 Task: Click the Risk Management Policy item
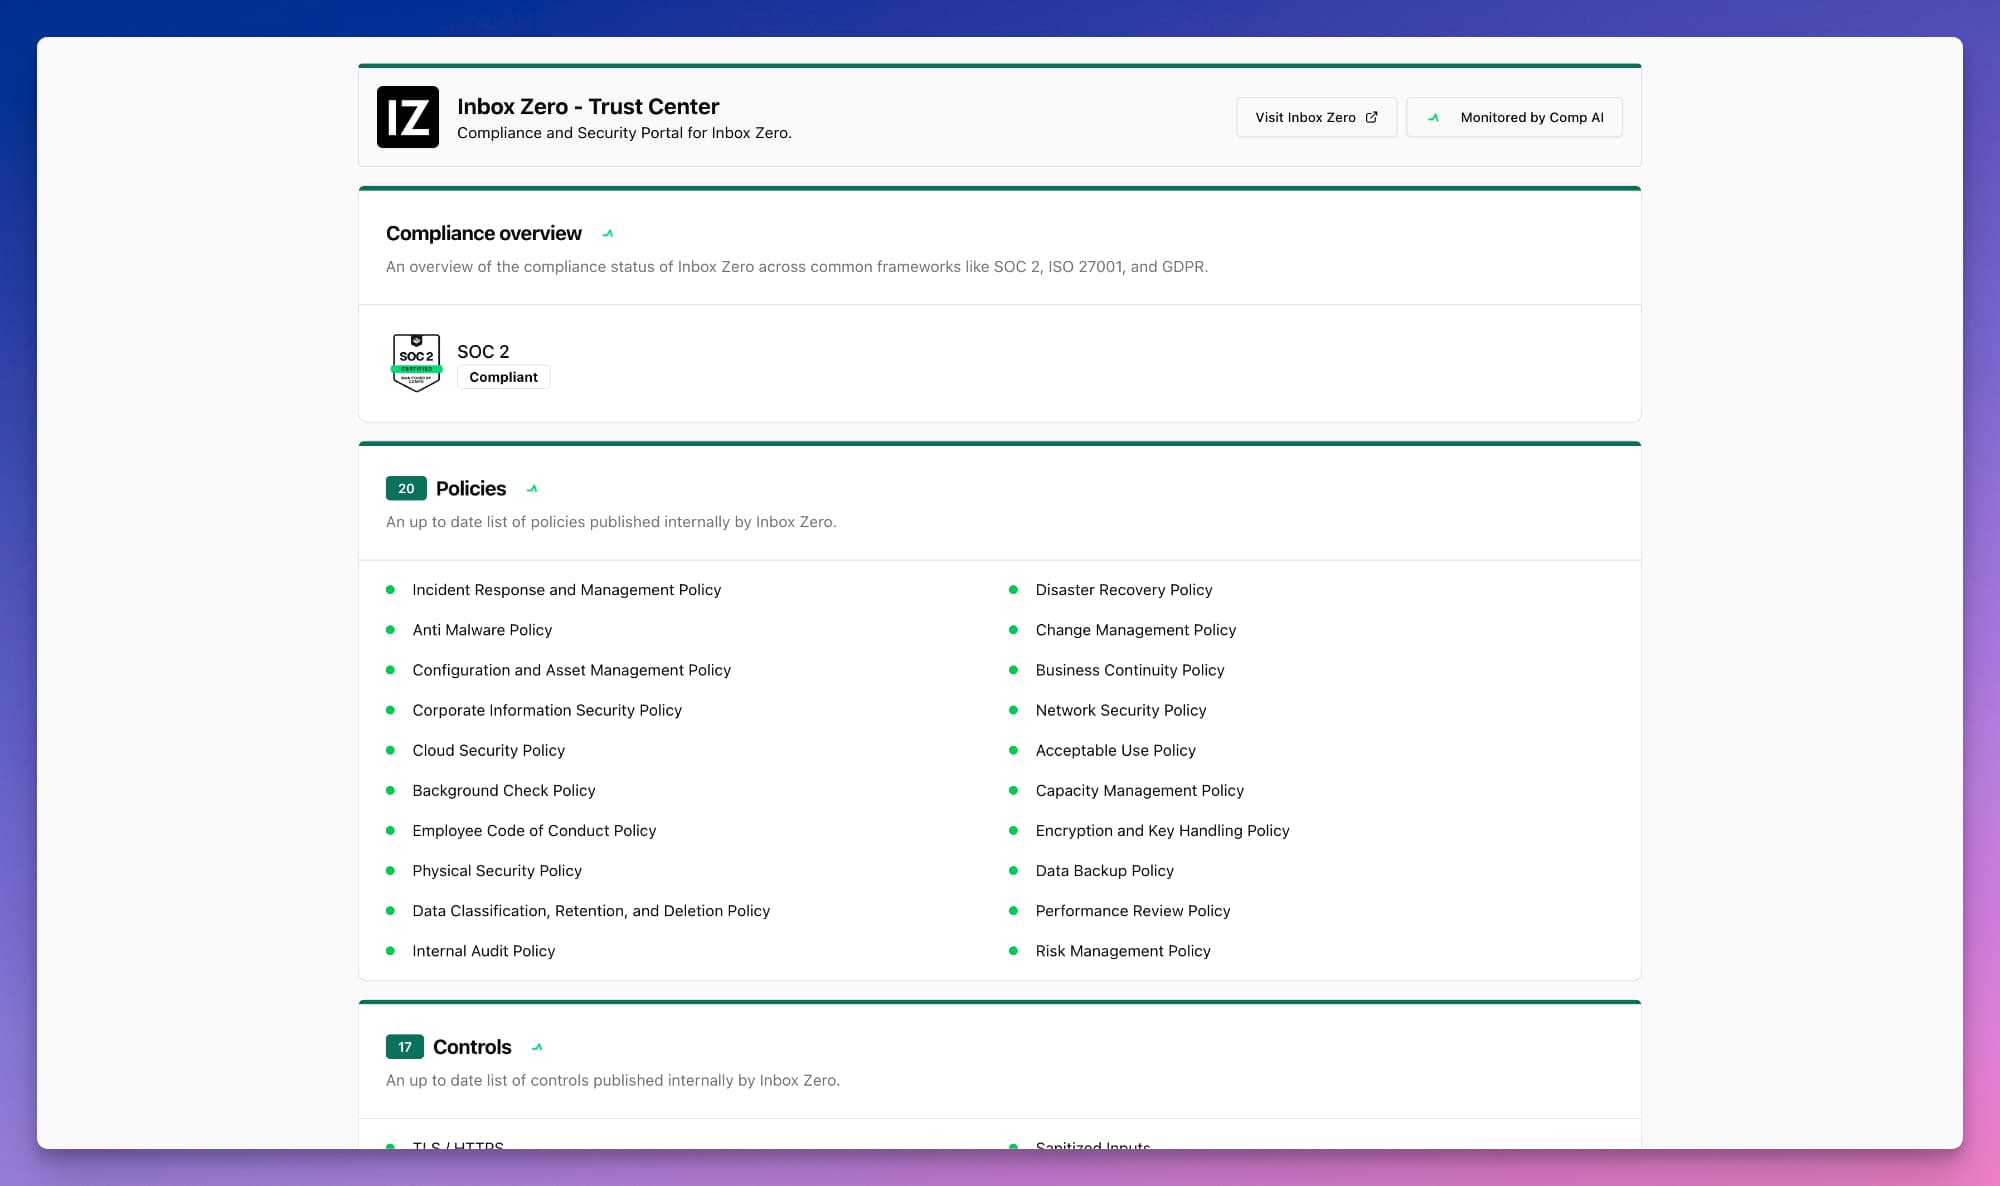pos(1122,951)
